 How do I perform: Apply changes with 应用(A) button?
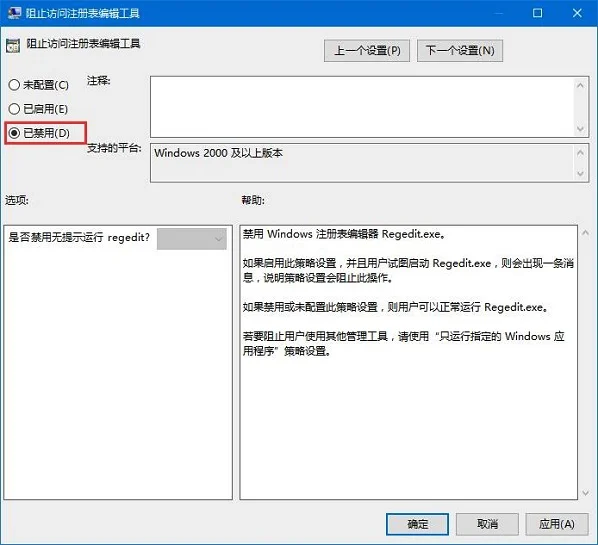557,524
